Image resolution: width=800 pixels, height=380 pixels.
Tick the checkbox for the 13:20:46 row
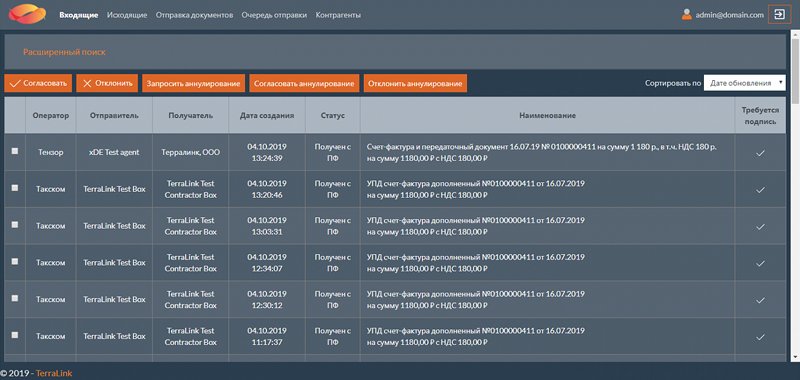(x=15, y=188)
